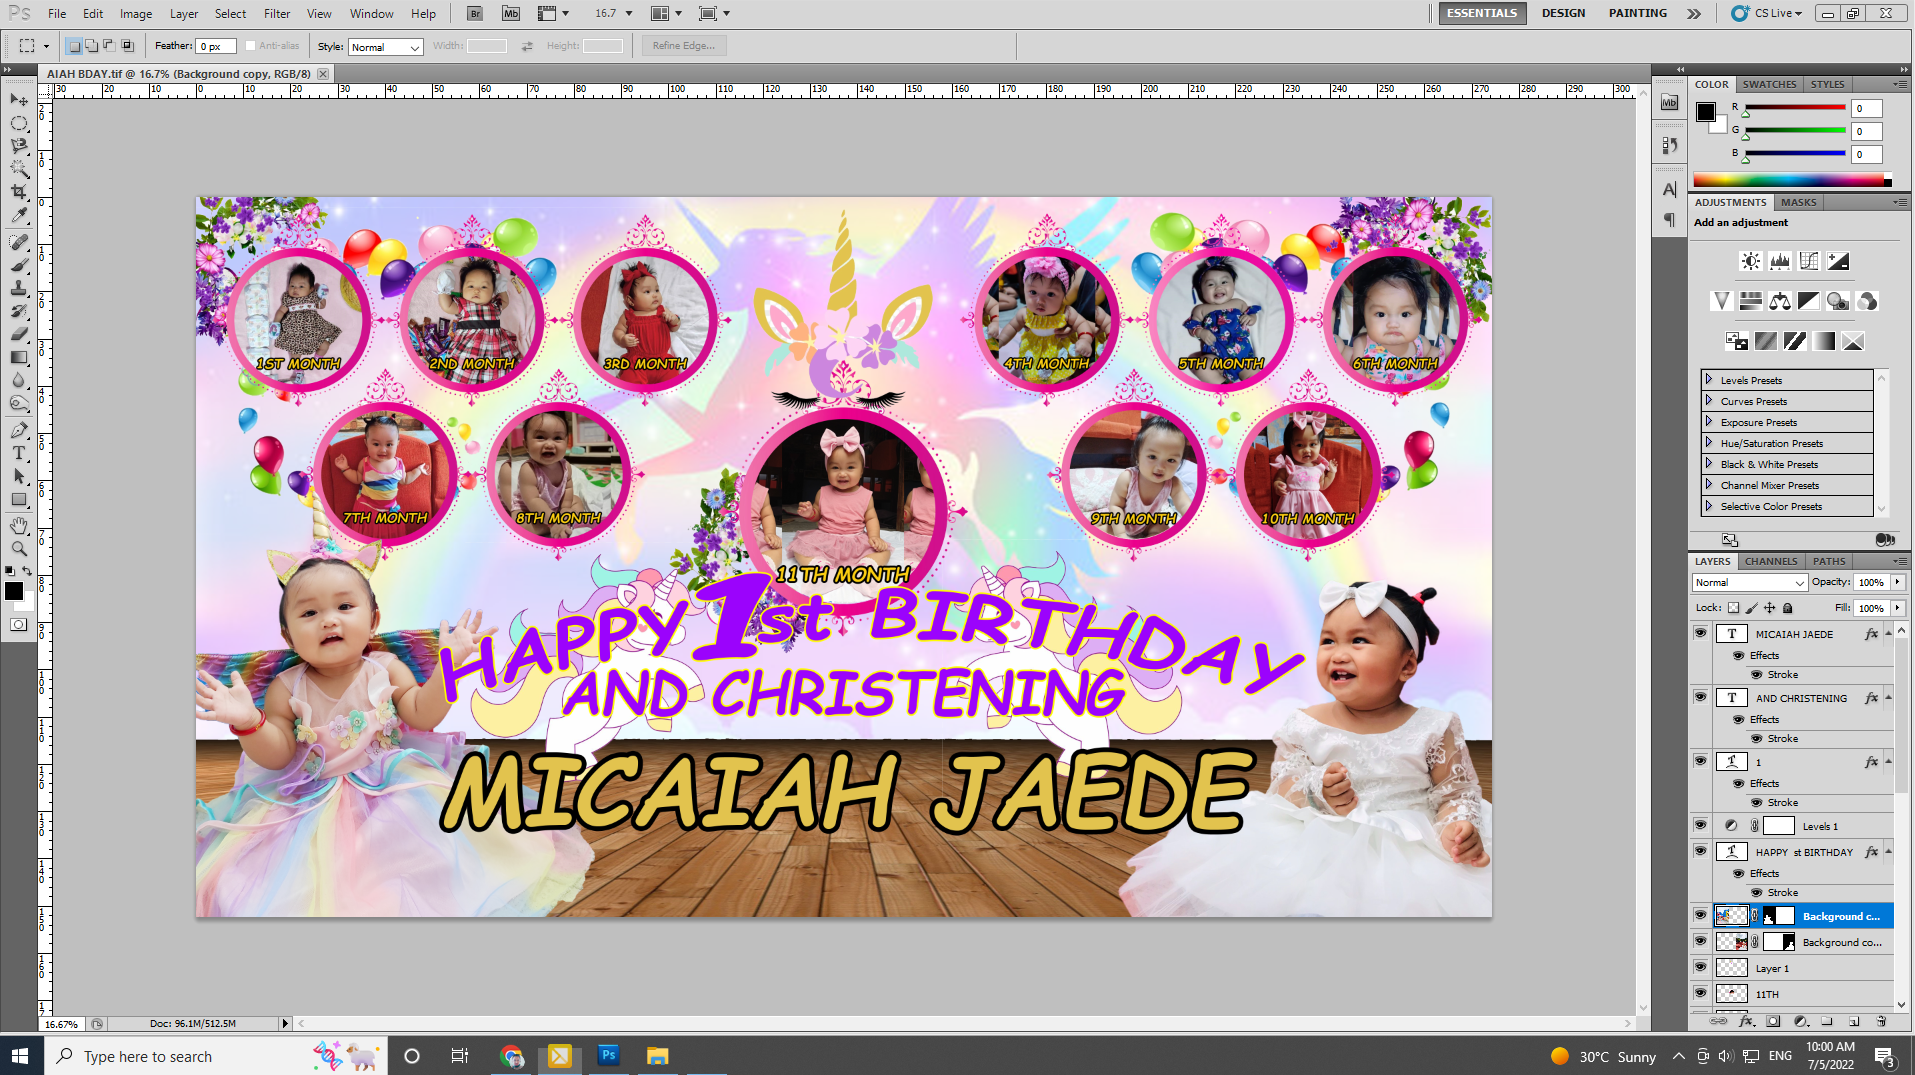Viewport: 1915px width, 1075px height.
Task: Expand Hue/Saturation Presets
Action: 1710,443
